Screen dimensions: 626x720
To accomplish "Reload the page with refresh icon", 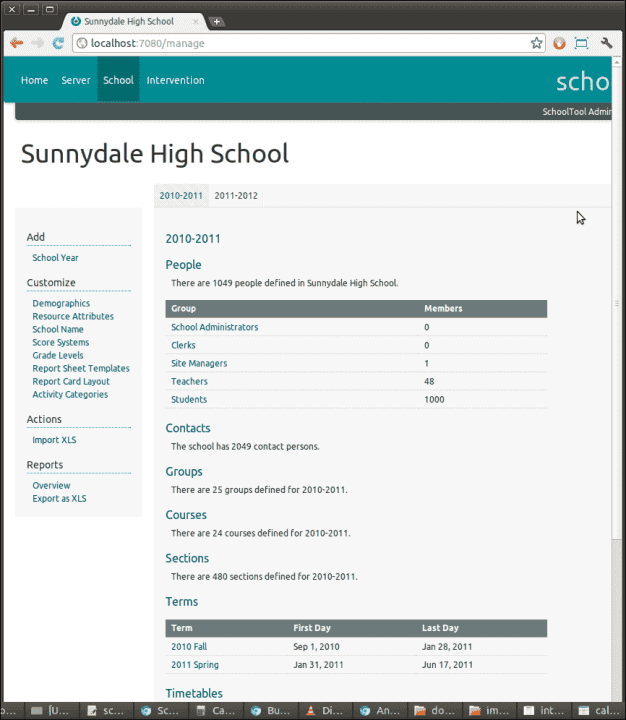I will [x=58, y=43].
